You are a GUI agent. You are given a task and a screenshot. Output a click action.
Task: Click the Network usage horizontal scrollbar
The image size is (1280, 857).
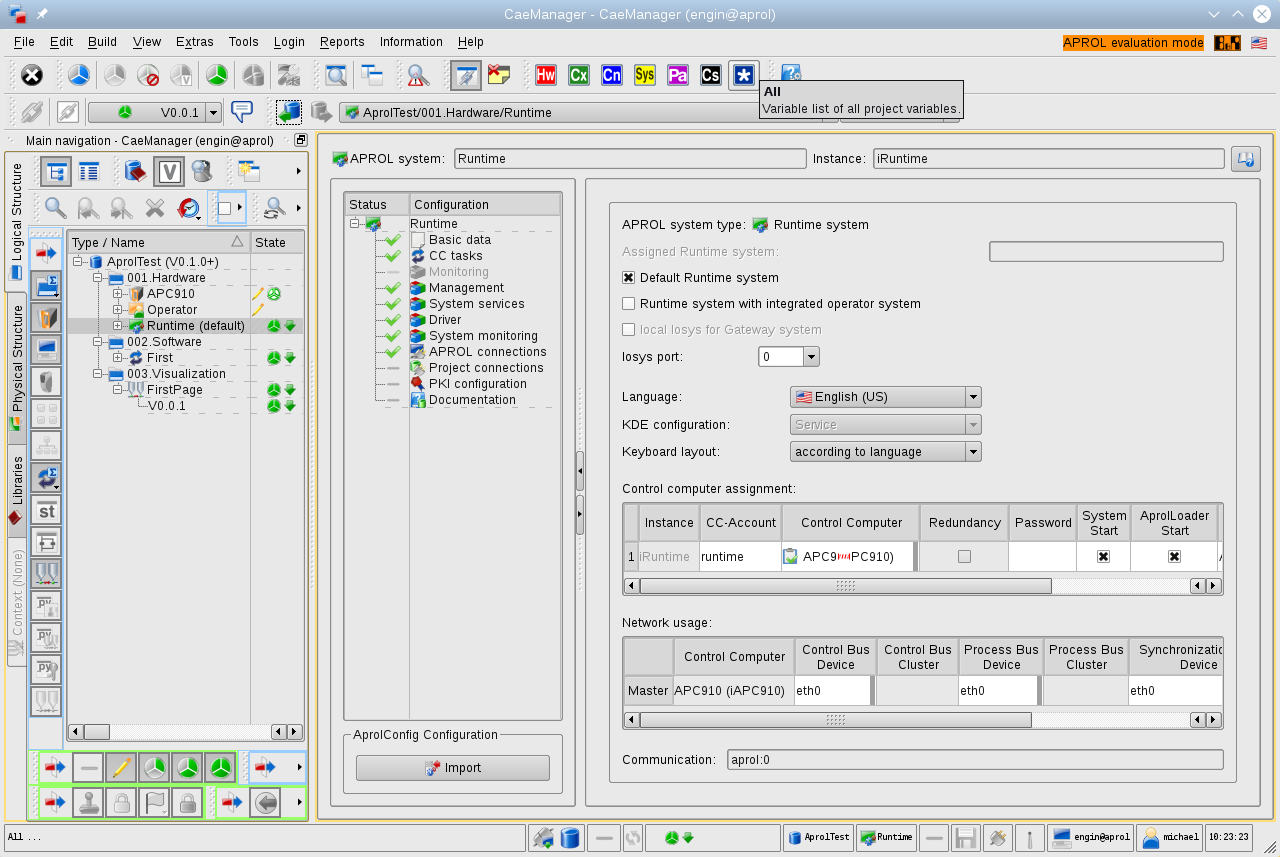point(835,720)
